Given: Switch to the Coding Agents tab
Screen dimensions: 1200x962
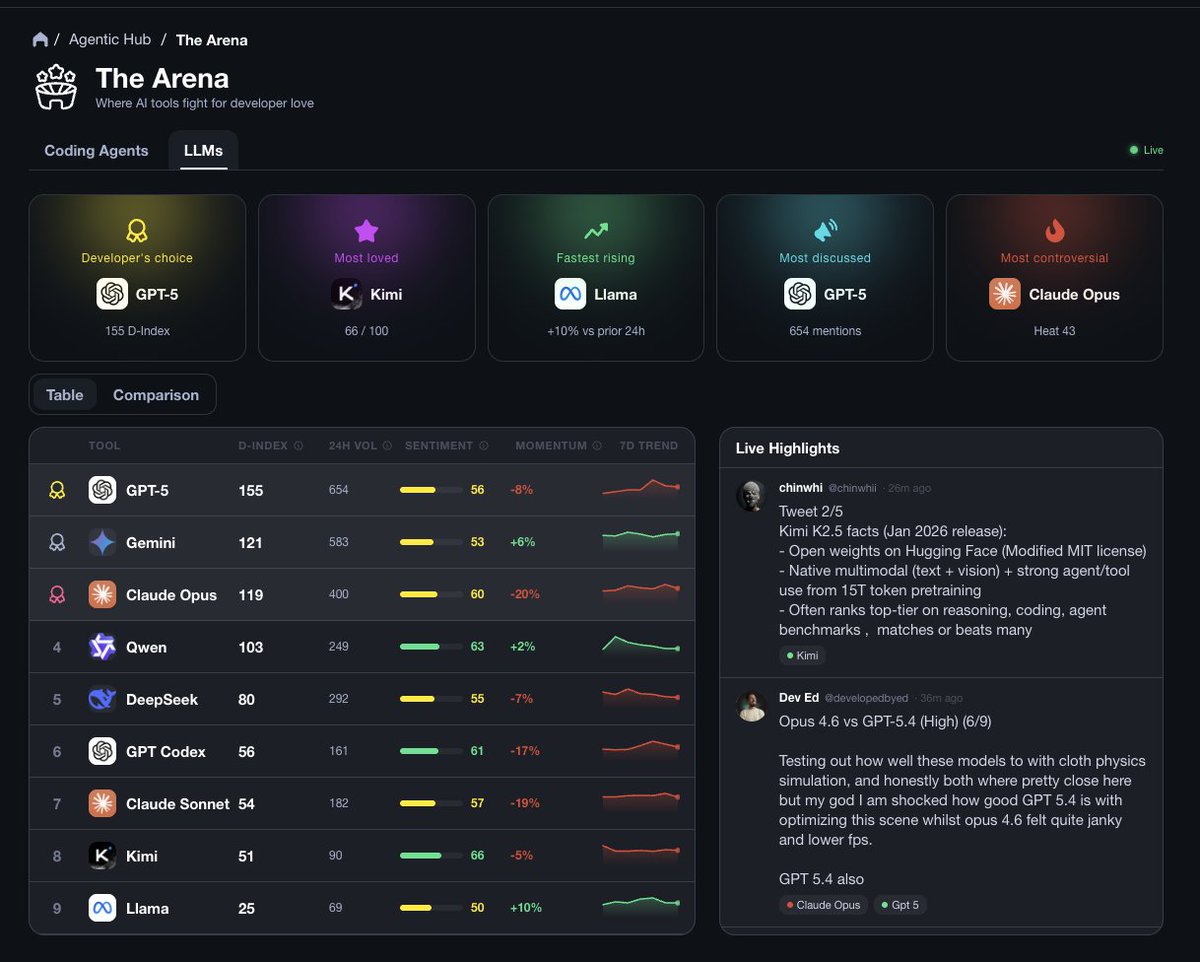Looking at the screenshot, I should [96, 151].
